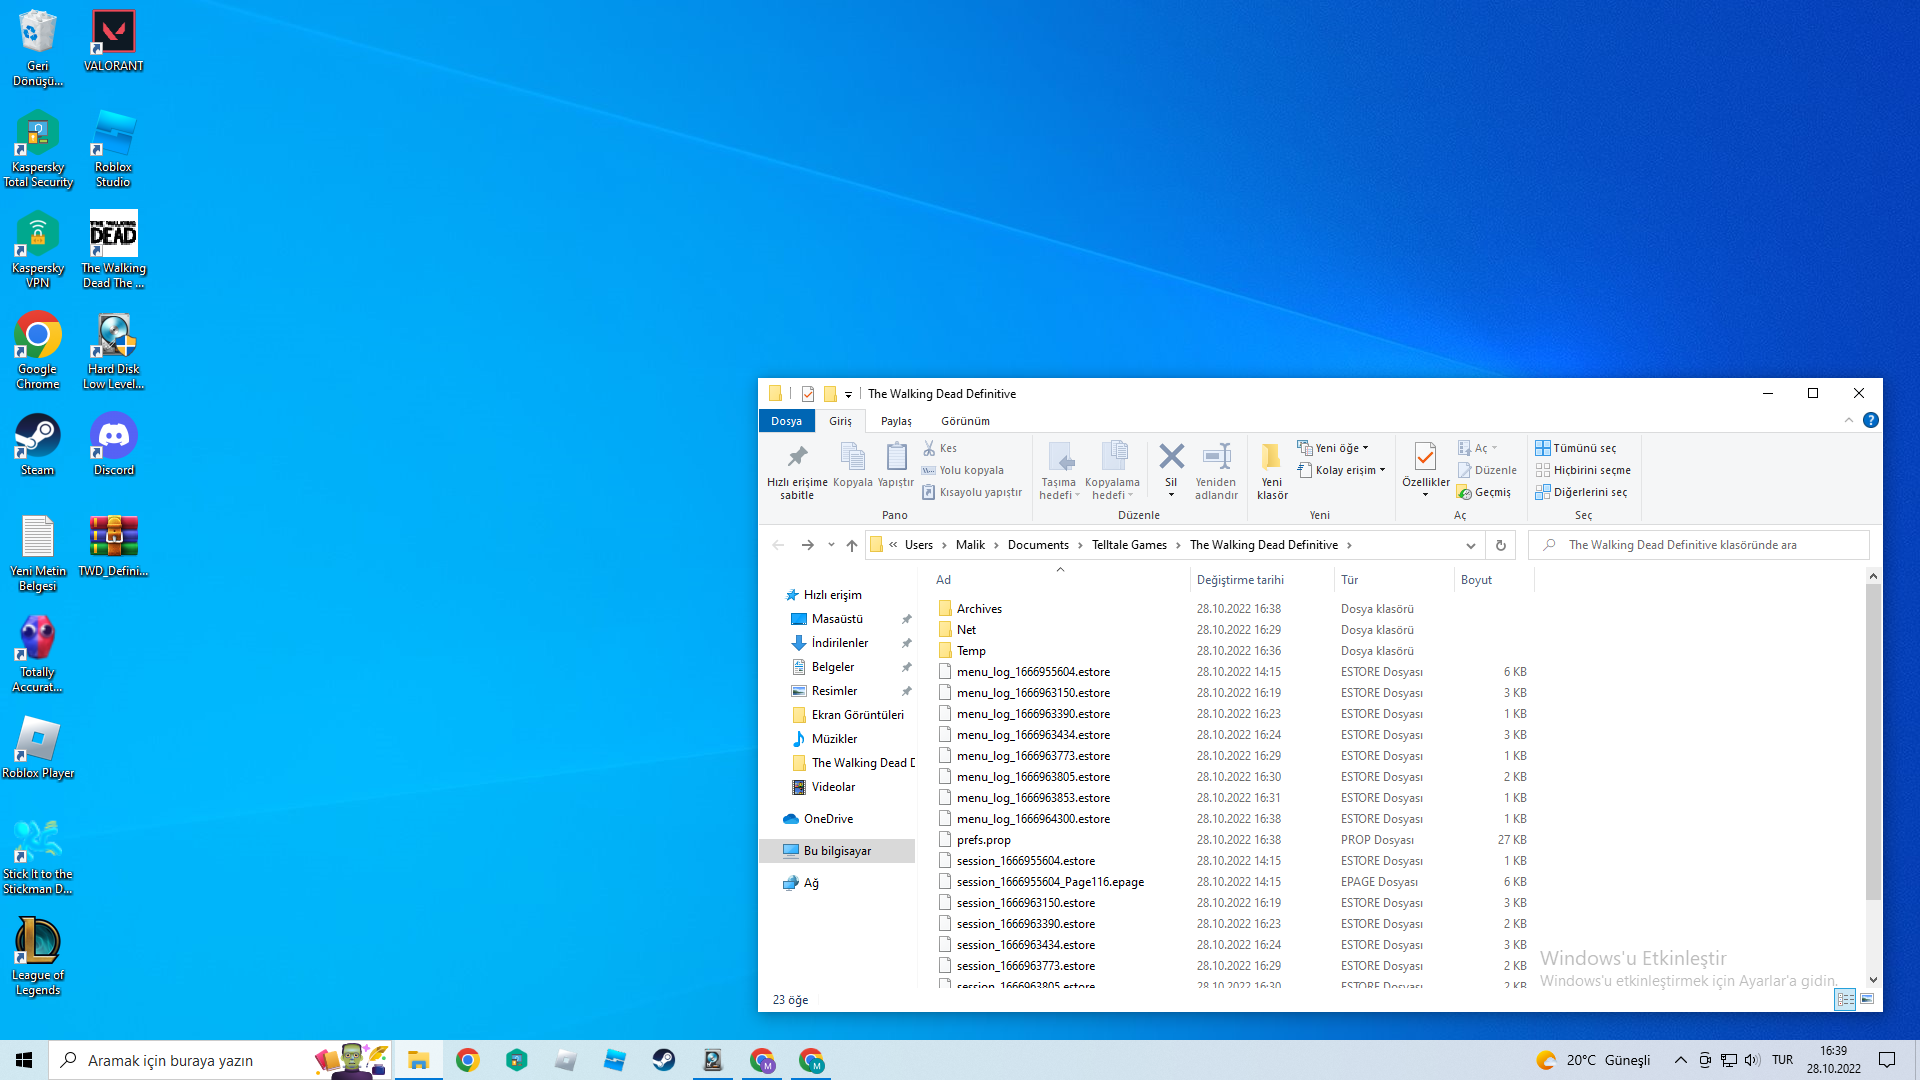This screenshot has width=1920, height=1080.
Task: Expand the address bar history dropdown
Action: pyautogui.click(x=1470, y=545)
